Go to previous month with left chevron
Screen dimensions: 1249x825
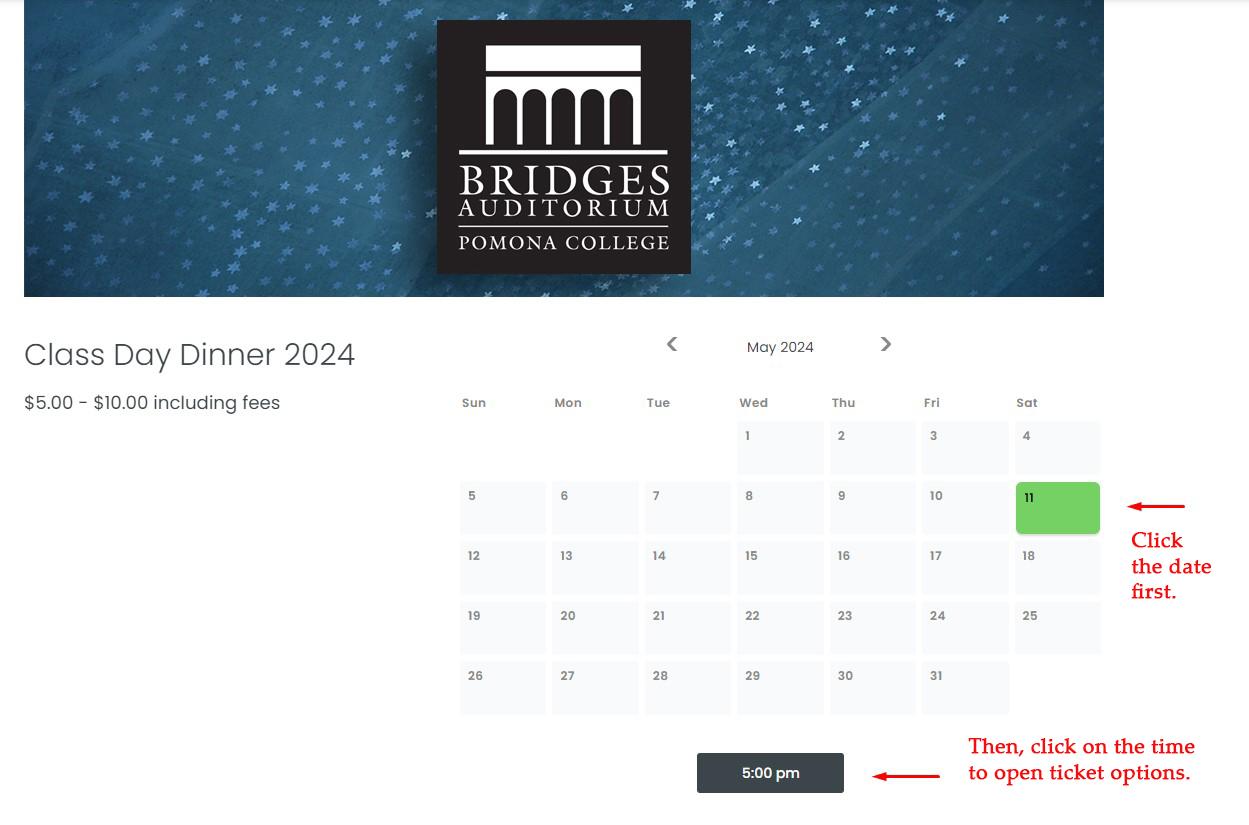(x=672, y=344)
